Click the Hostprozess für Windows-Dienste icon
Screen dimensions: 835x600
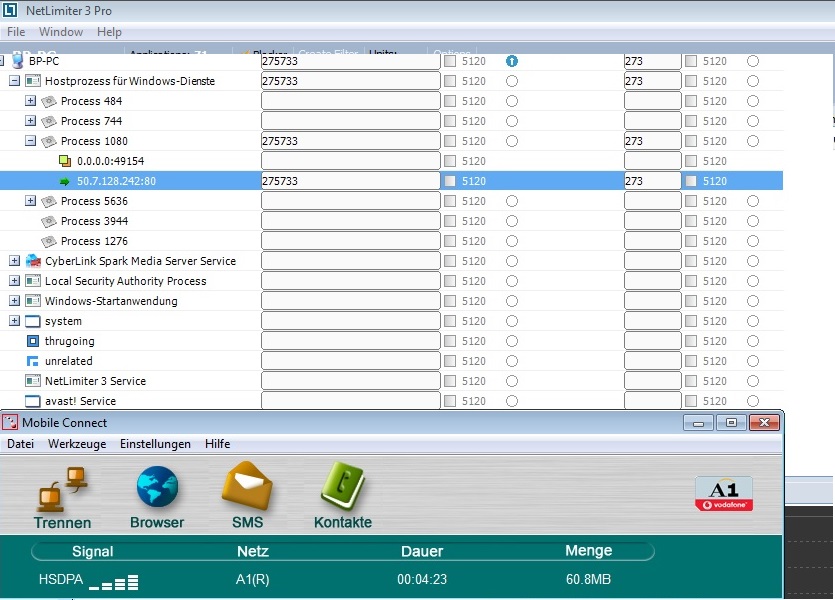point(33,81)
